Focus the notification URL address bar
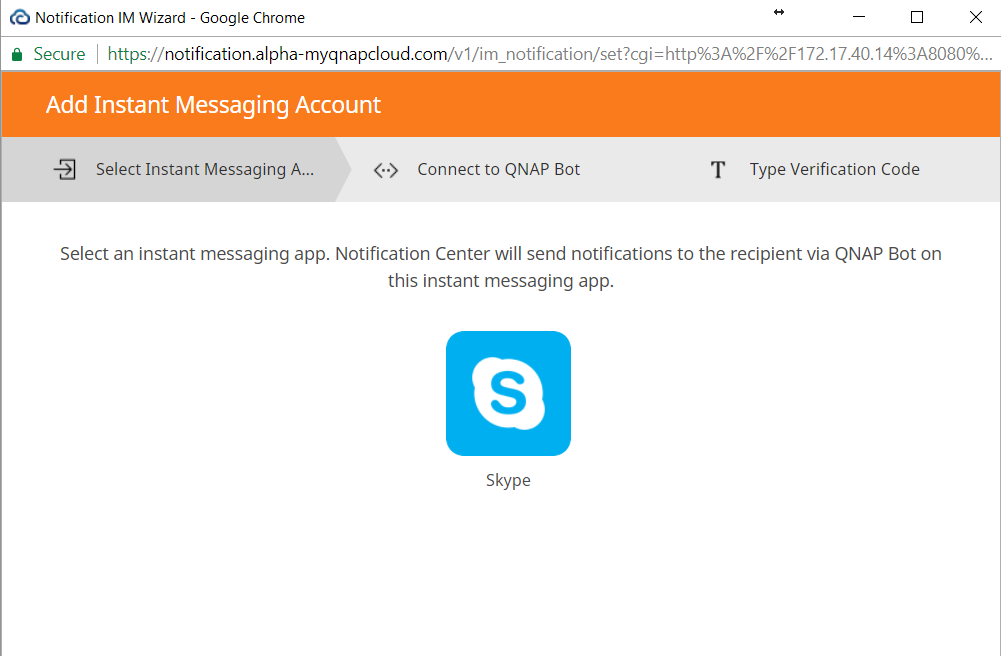Screen dimensions: 1001x656 click(550, 54)
